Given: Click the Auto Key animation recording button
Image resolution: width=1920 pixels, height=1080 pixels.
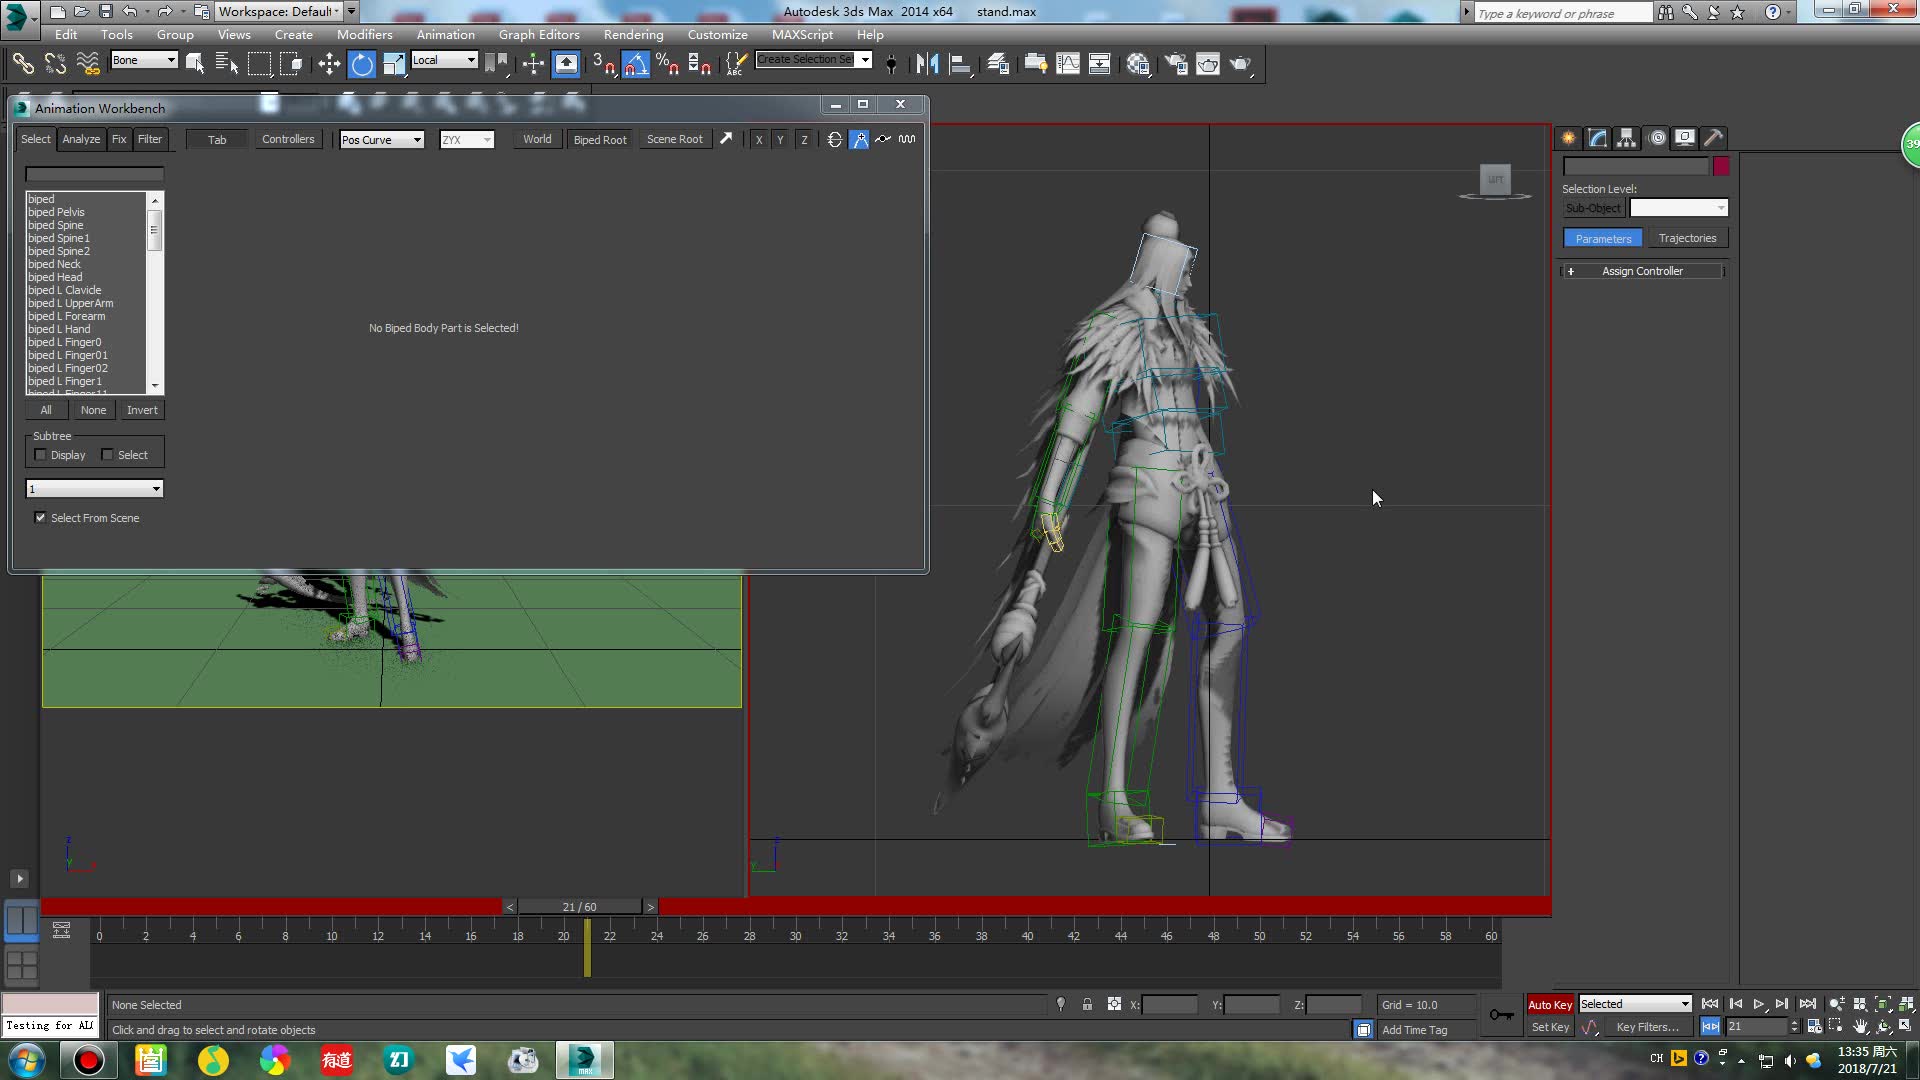Looking at the screenshot, I should (1551, 1004).
